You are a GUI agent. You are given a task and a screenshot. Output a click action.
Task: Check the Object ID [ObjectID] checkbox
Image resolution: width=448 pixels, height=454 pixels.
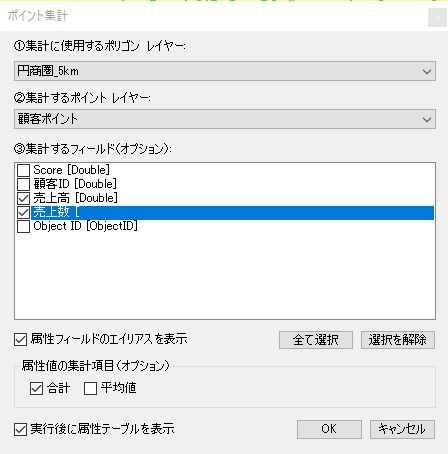(23, 226)
